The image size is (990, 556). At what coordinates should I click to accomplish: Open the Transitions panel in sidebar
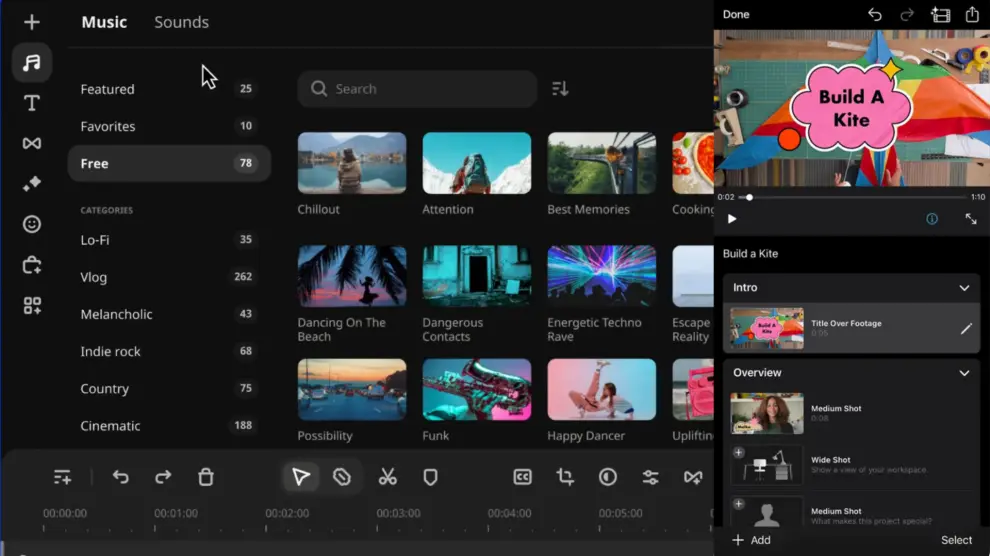coord(32,143)
